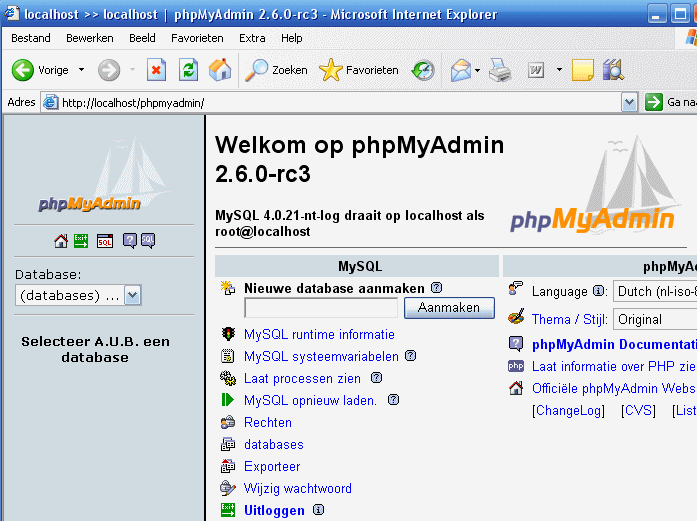Open dropdown arrow next to Vorige

81,70
